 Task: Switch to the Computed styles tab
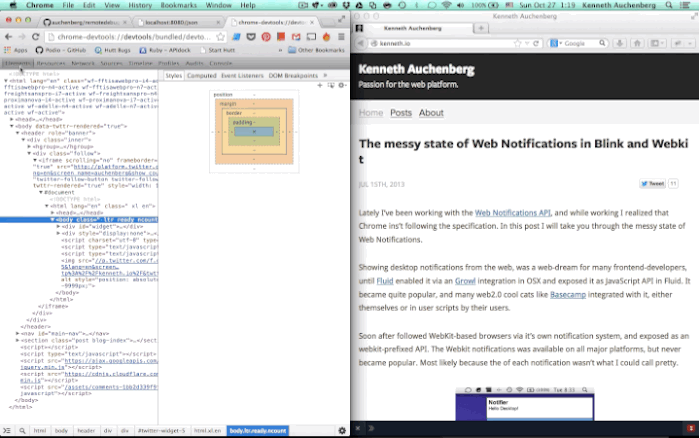(202, 75)
